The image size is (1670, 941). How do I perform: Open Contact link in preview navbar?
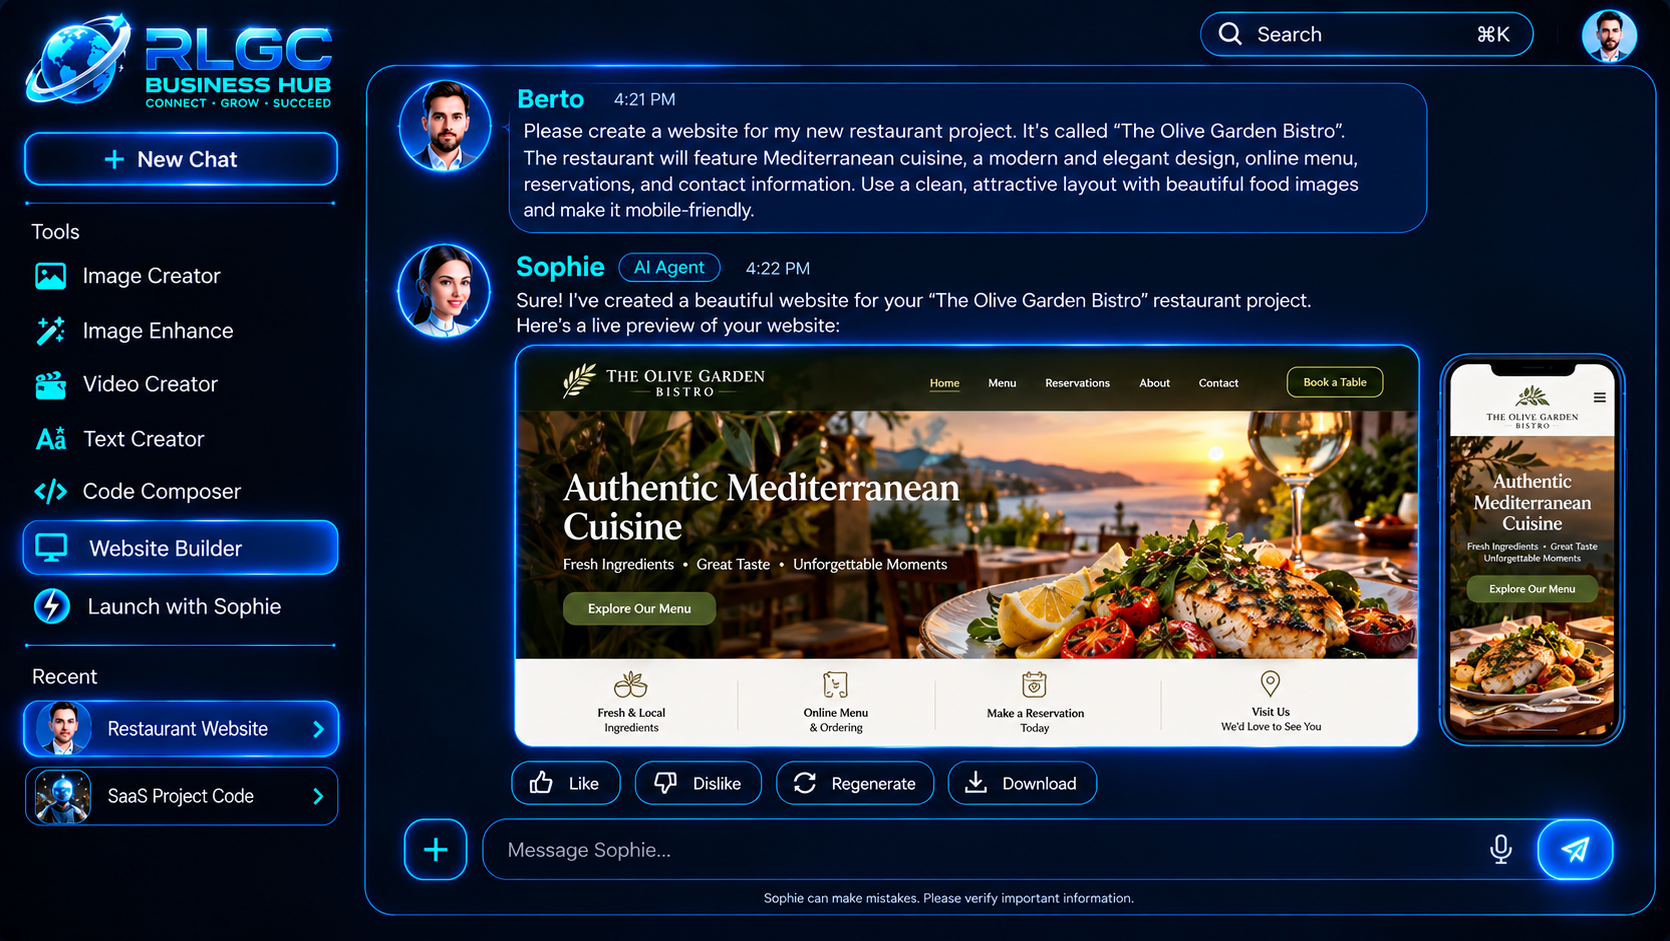pos(1218,383)
